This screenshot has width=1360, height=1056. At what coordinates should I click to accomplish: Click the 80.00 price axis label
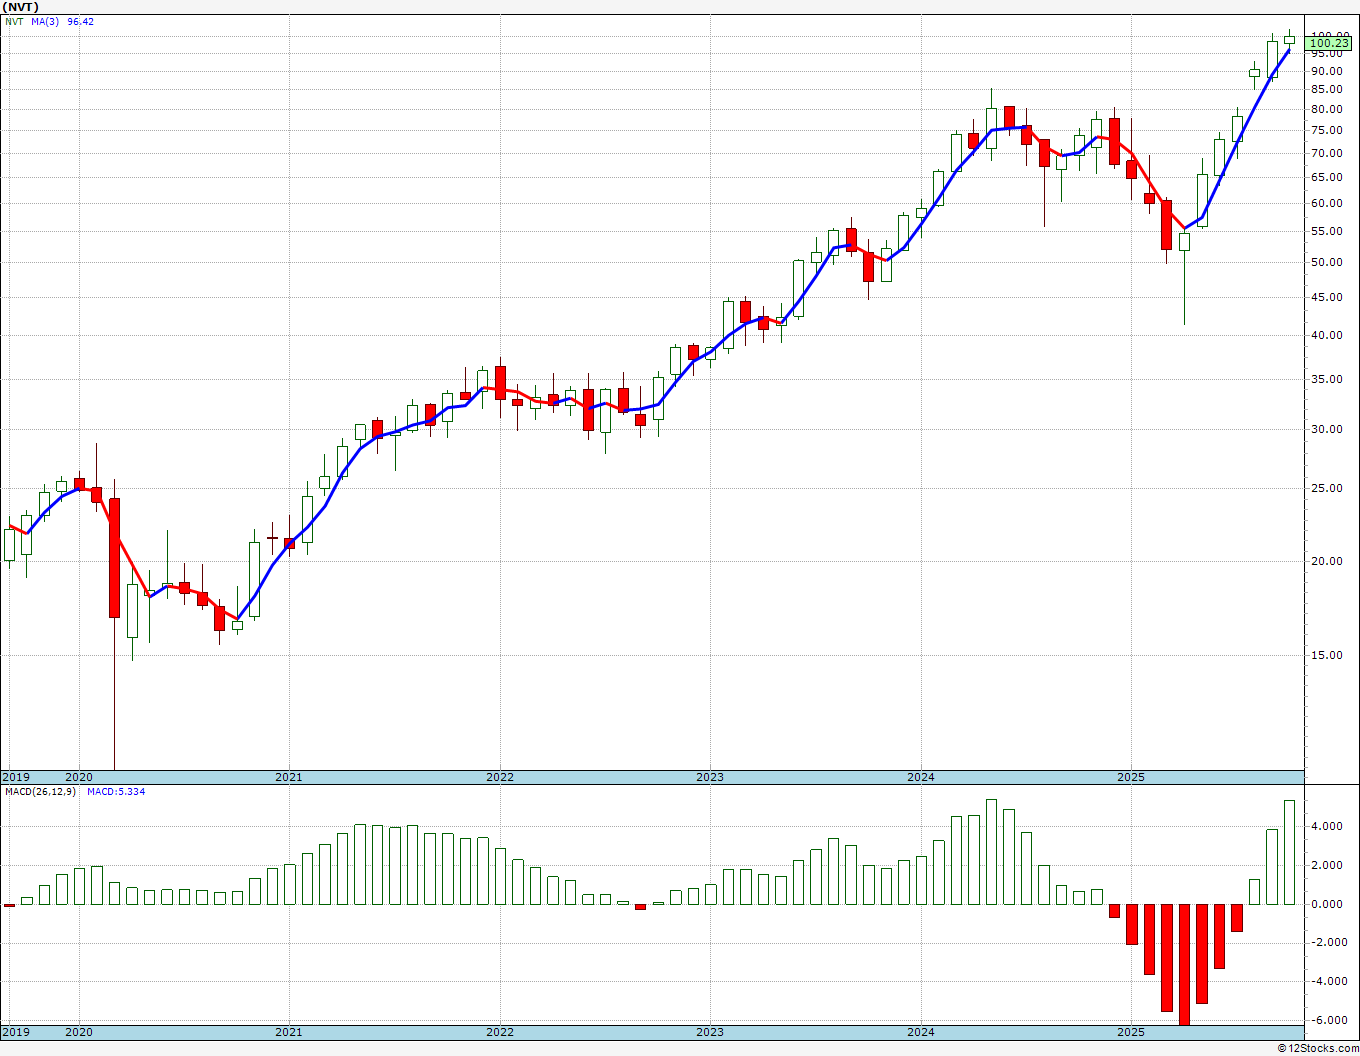tap(1326, 110)
